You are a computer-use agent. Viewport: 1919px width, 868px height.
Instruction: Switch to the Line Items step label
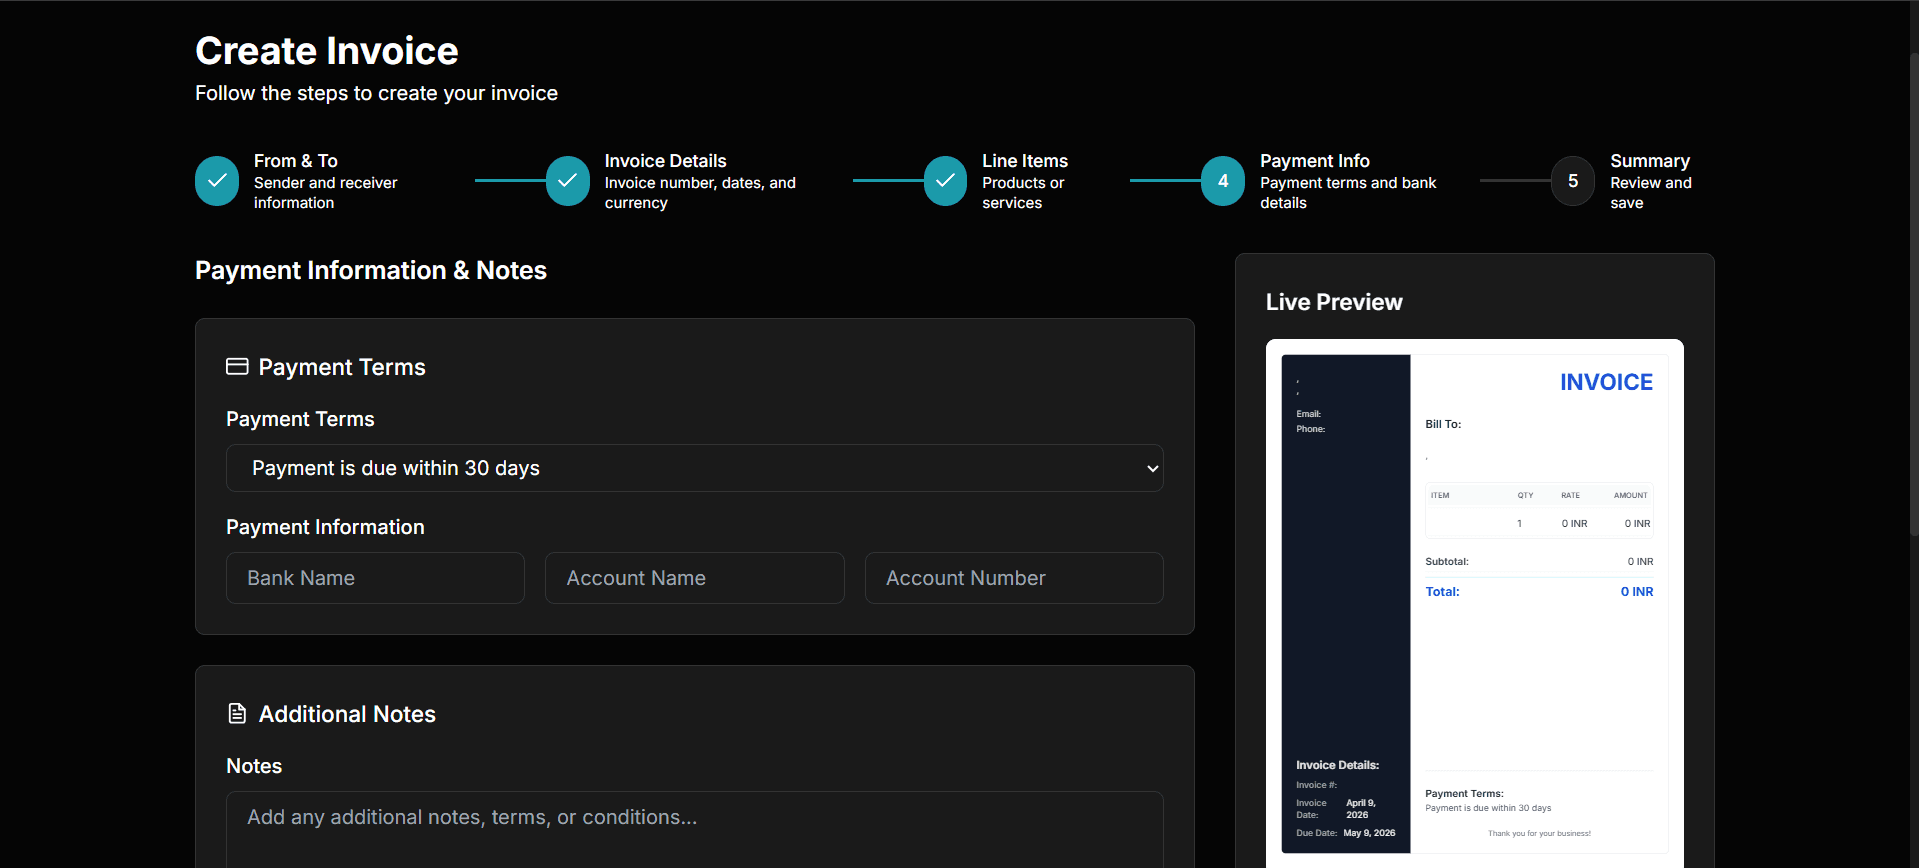pyautogui.click(x=1024, y=161)
